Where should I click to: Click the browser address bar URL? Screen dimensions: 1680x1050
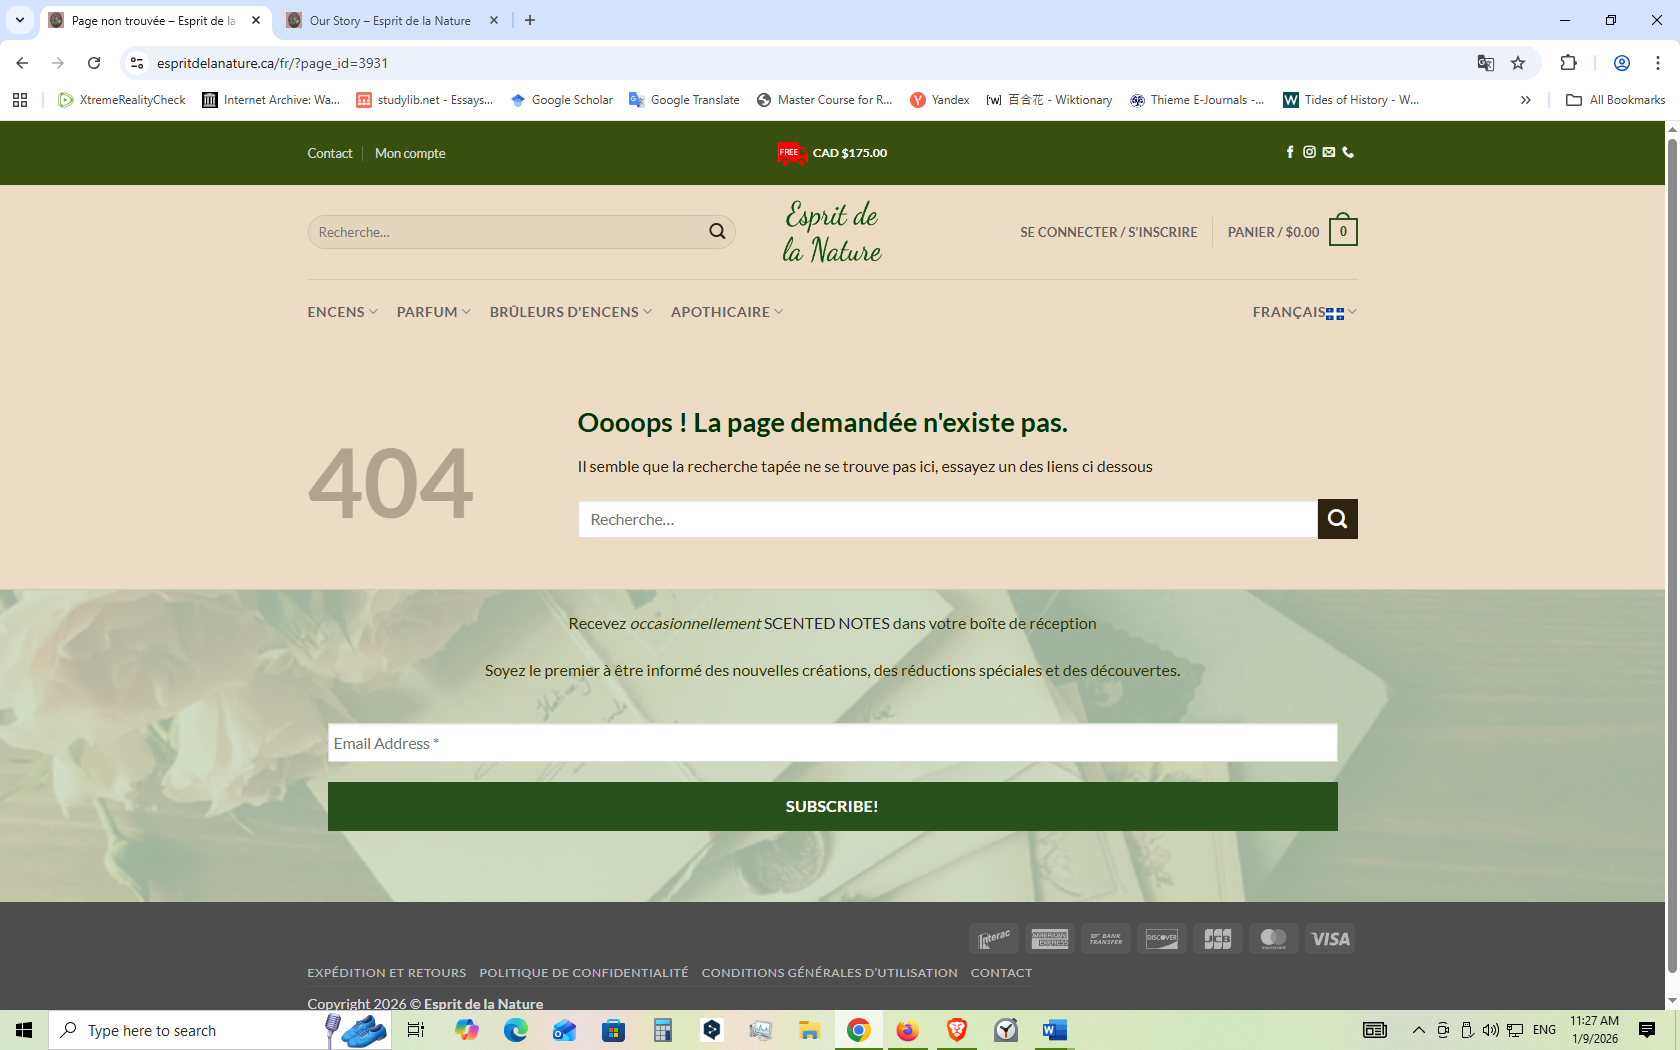272,63
